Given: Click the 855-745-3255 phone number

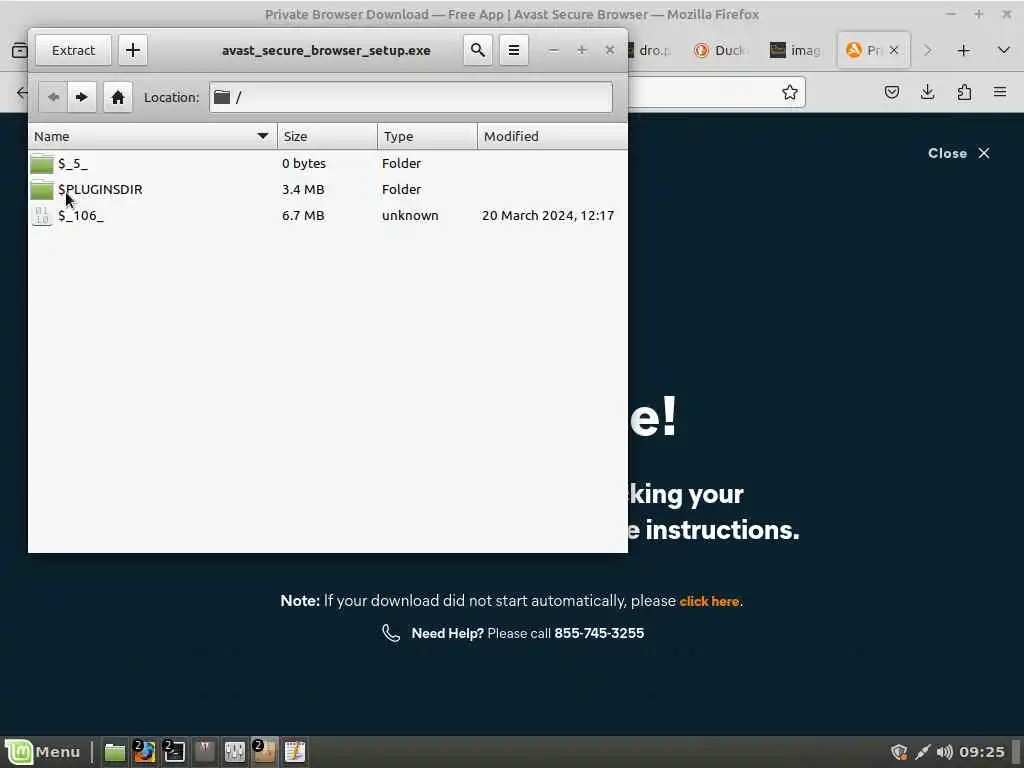Looking at the screenshot, I should pyautogui.click(x=599, y=633).
